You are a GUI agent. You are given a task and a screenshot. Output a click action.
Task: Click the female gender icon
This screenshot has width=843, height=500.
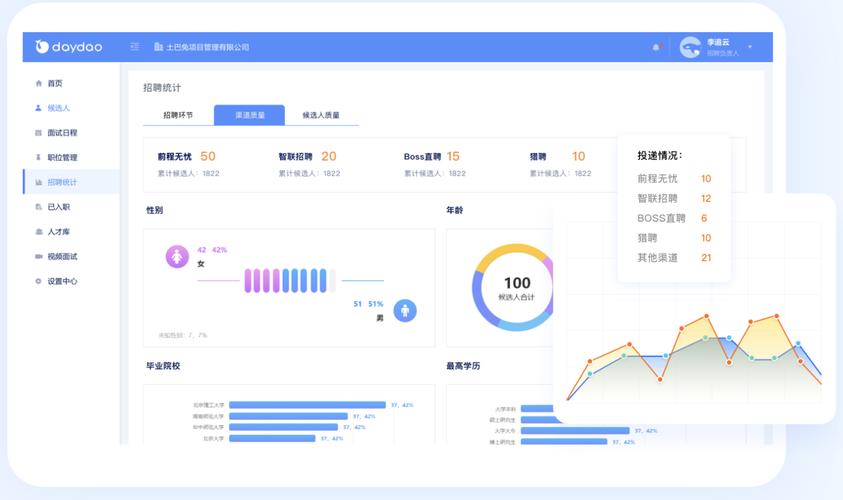[x=177, y=257]
